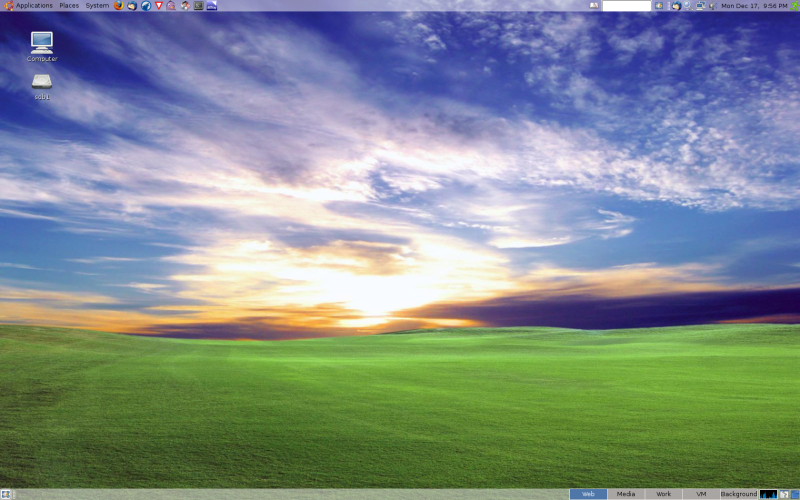The width and height of the screenshot is (800, 500).
Task: Select the sdb1 drive icon
Action: (x=42, y=87)
